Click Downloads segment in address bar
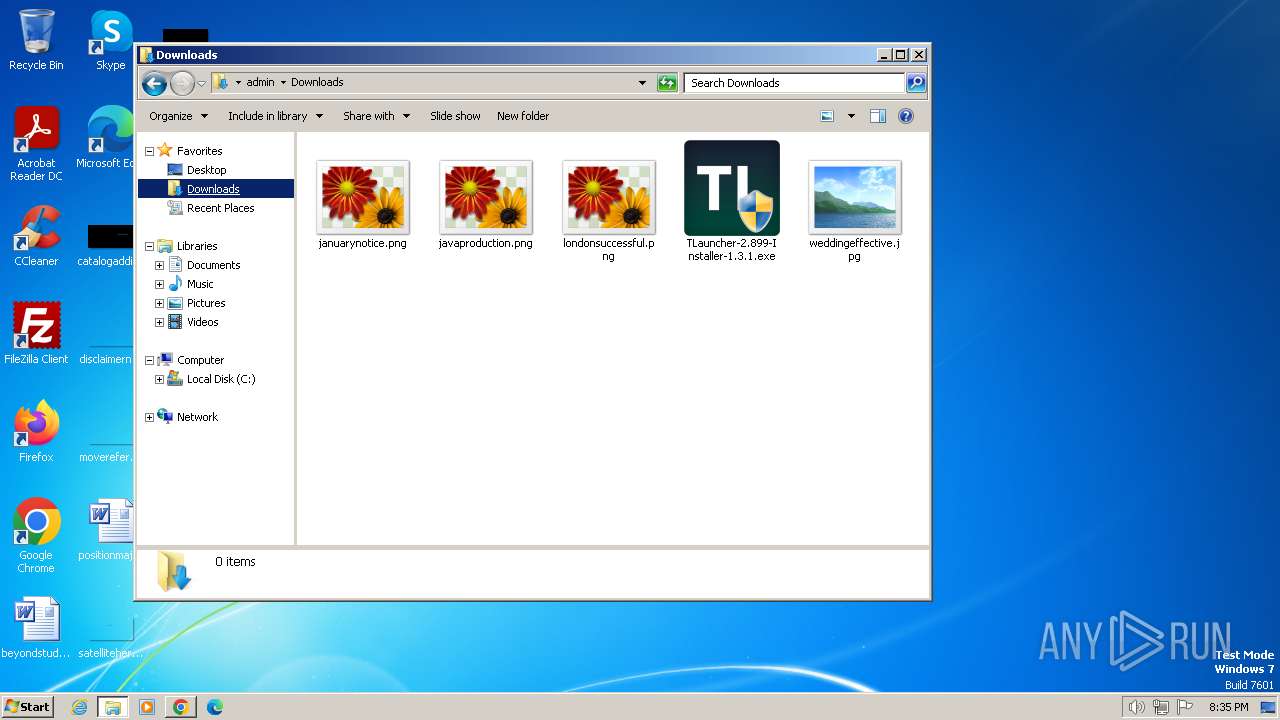 pyautogui.click(x=317, y=83)
